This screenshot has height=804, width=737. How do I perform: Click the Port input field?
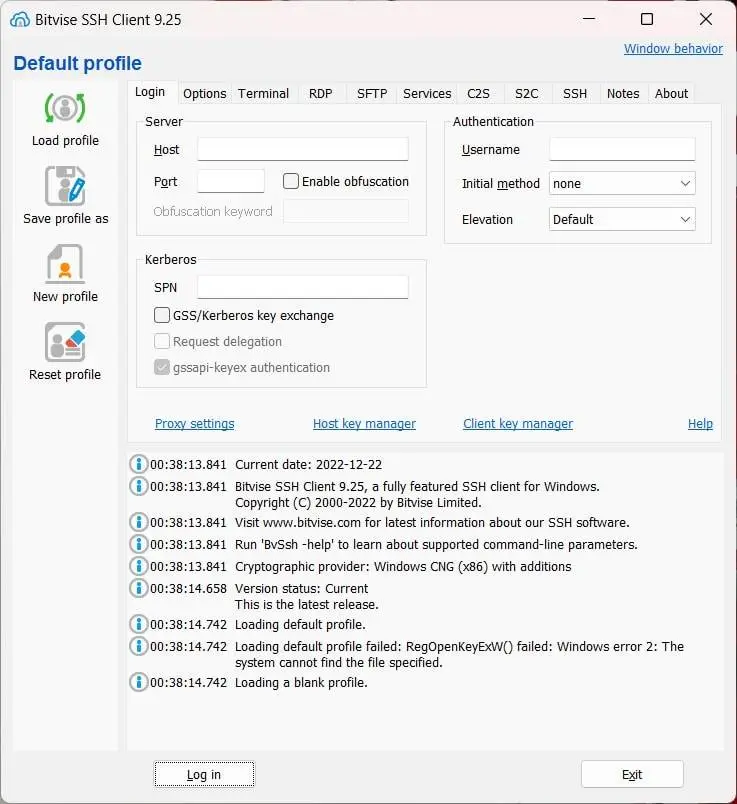(231, 181)
